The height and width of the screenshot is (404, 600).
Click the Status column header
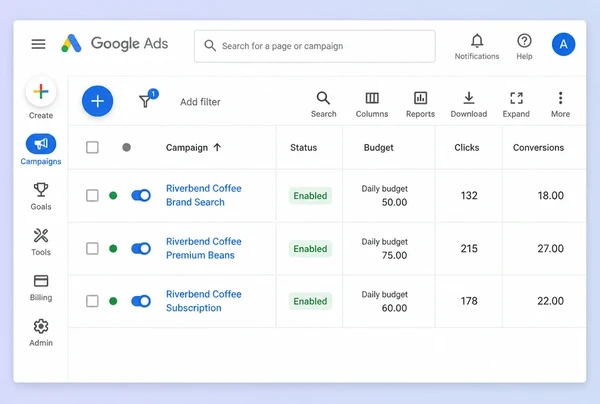[303, 148]
